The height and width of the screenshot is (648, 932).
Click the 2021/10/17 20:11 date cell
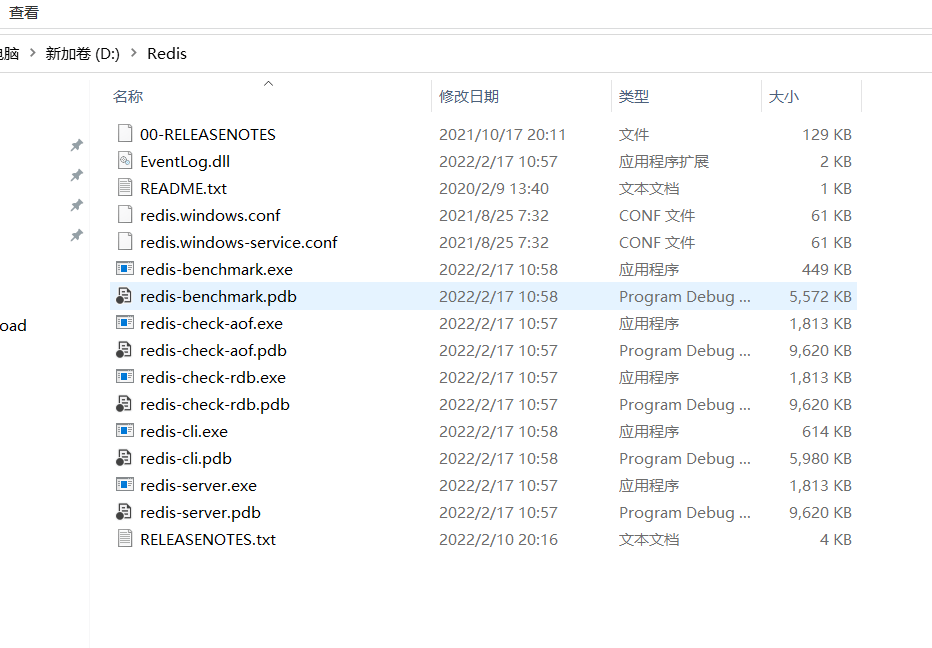[502, 134]
